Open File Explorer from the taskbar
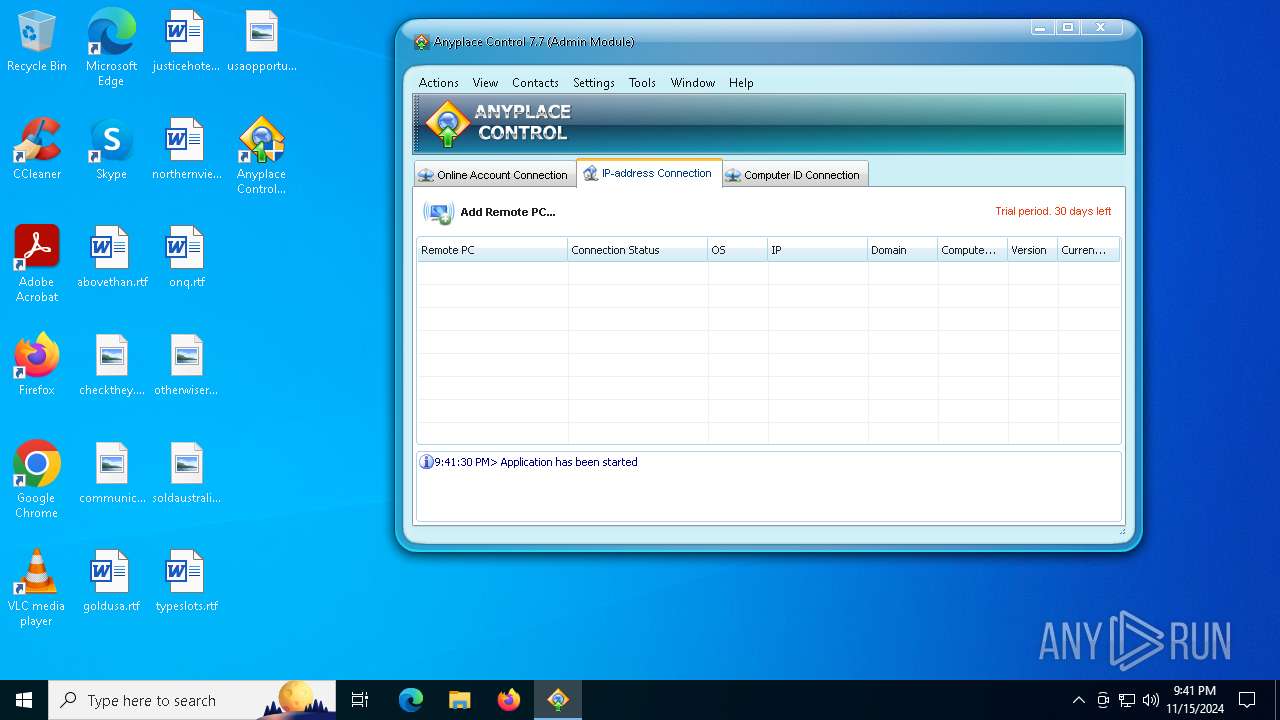This screenshot has width=1280, height=720. pyautogui.click(x=459, y=700)
